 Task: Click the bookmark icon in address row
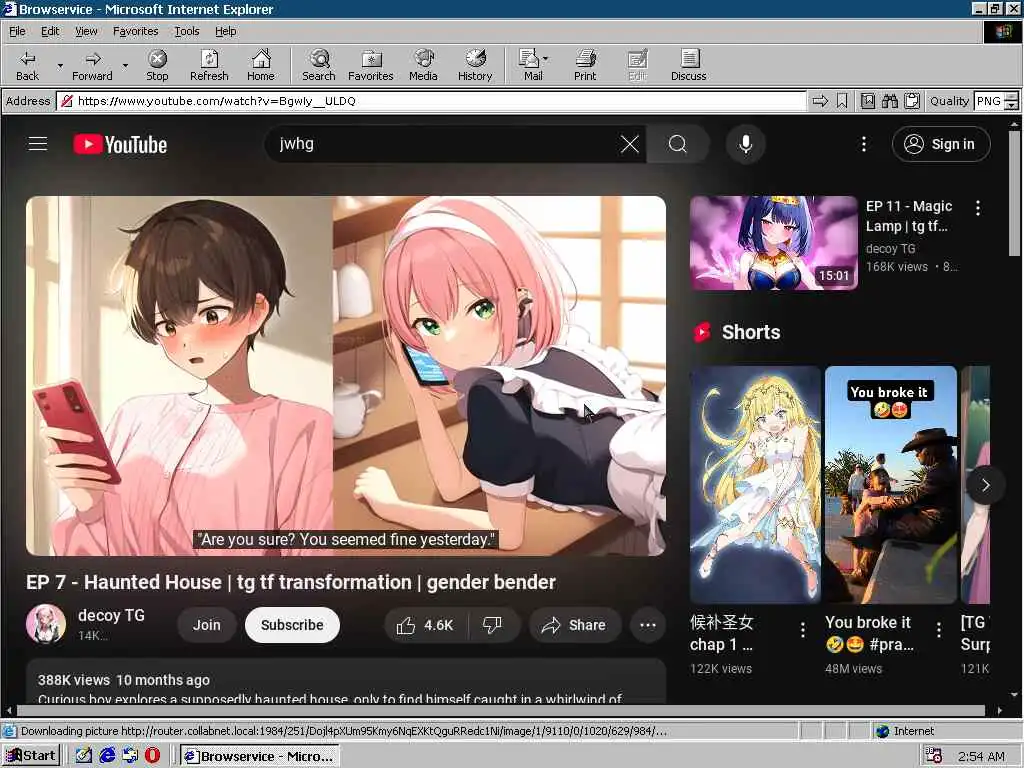842,101
